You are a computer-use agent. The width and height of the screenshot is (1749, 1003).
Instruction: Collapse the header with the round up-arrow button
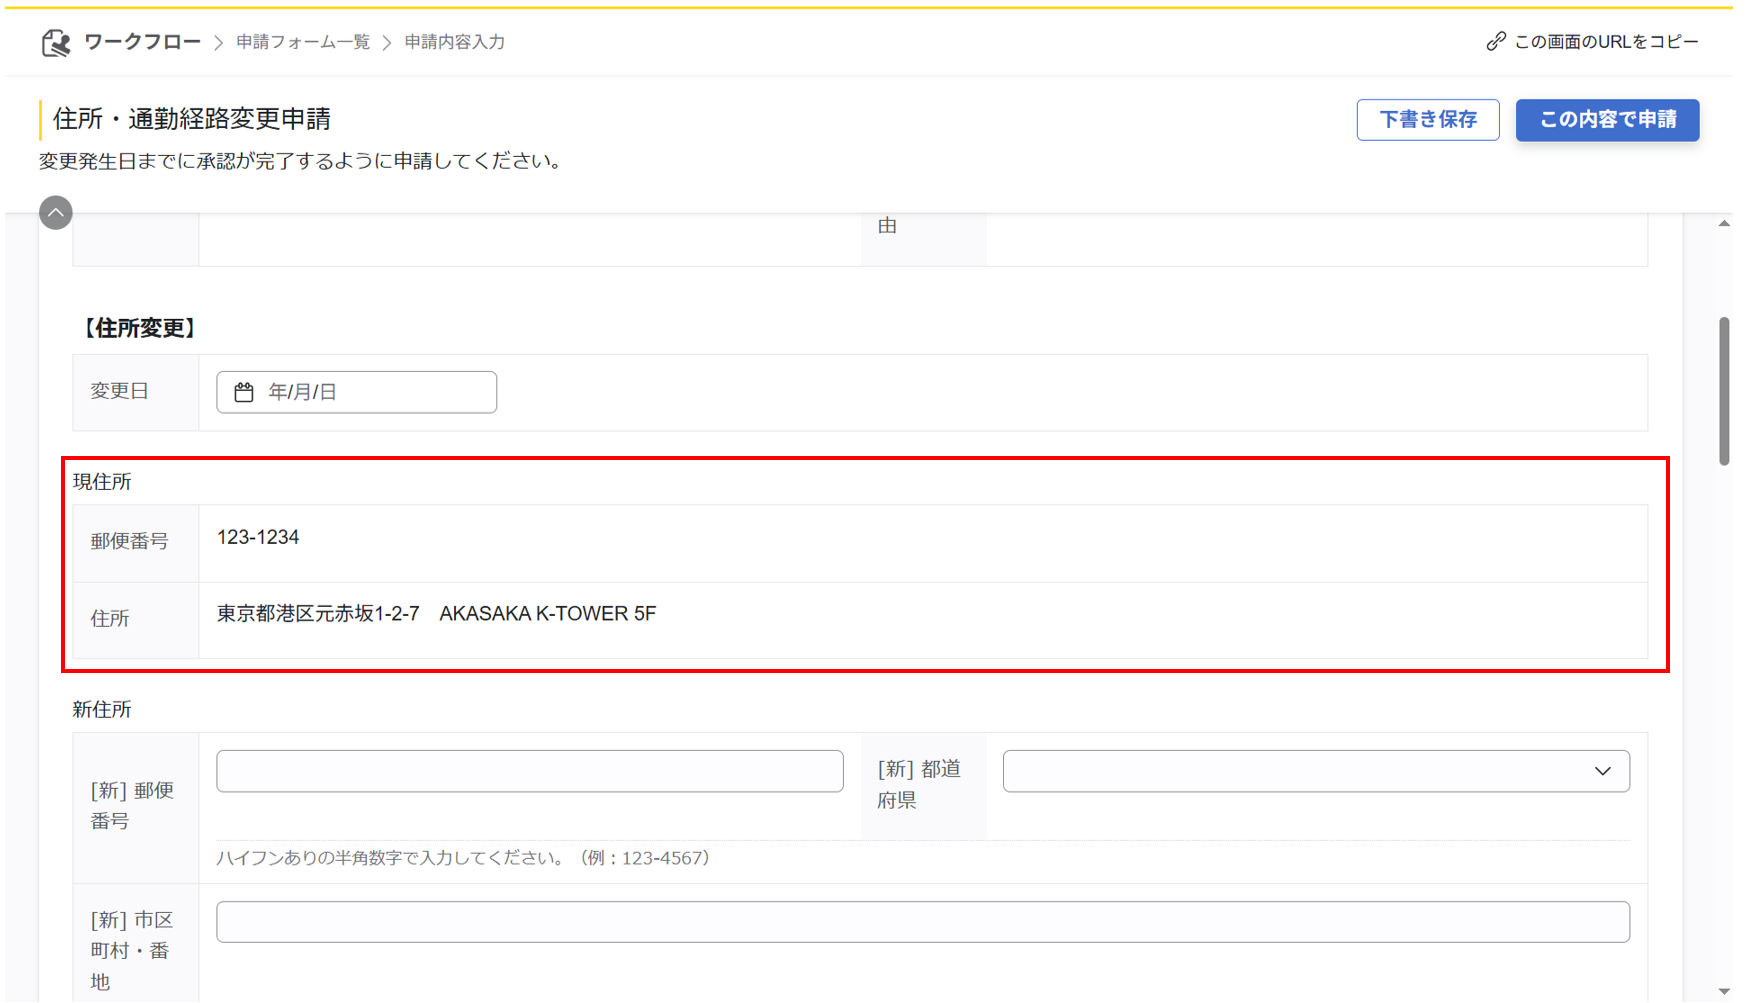56,212
